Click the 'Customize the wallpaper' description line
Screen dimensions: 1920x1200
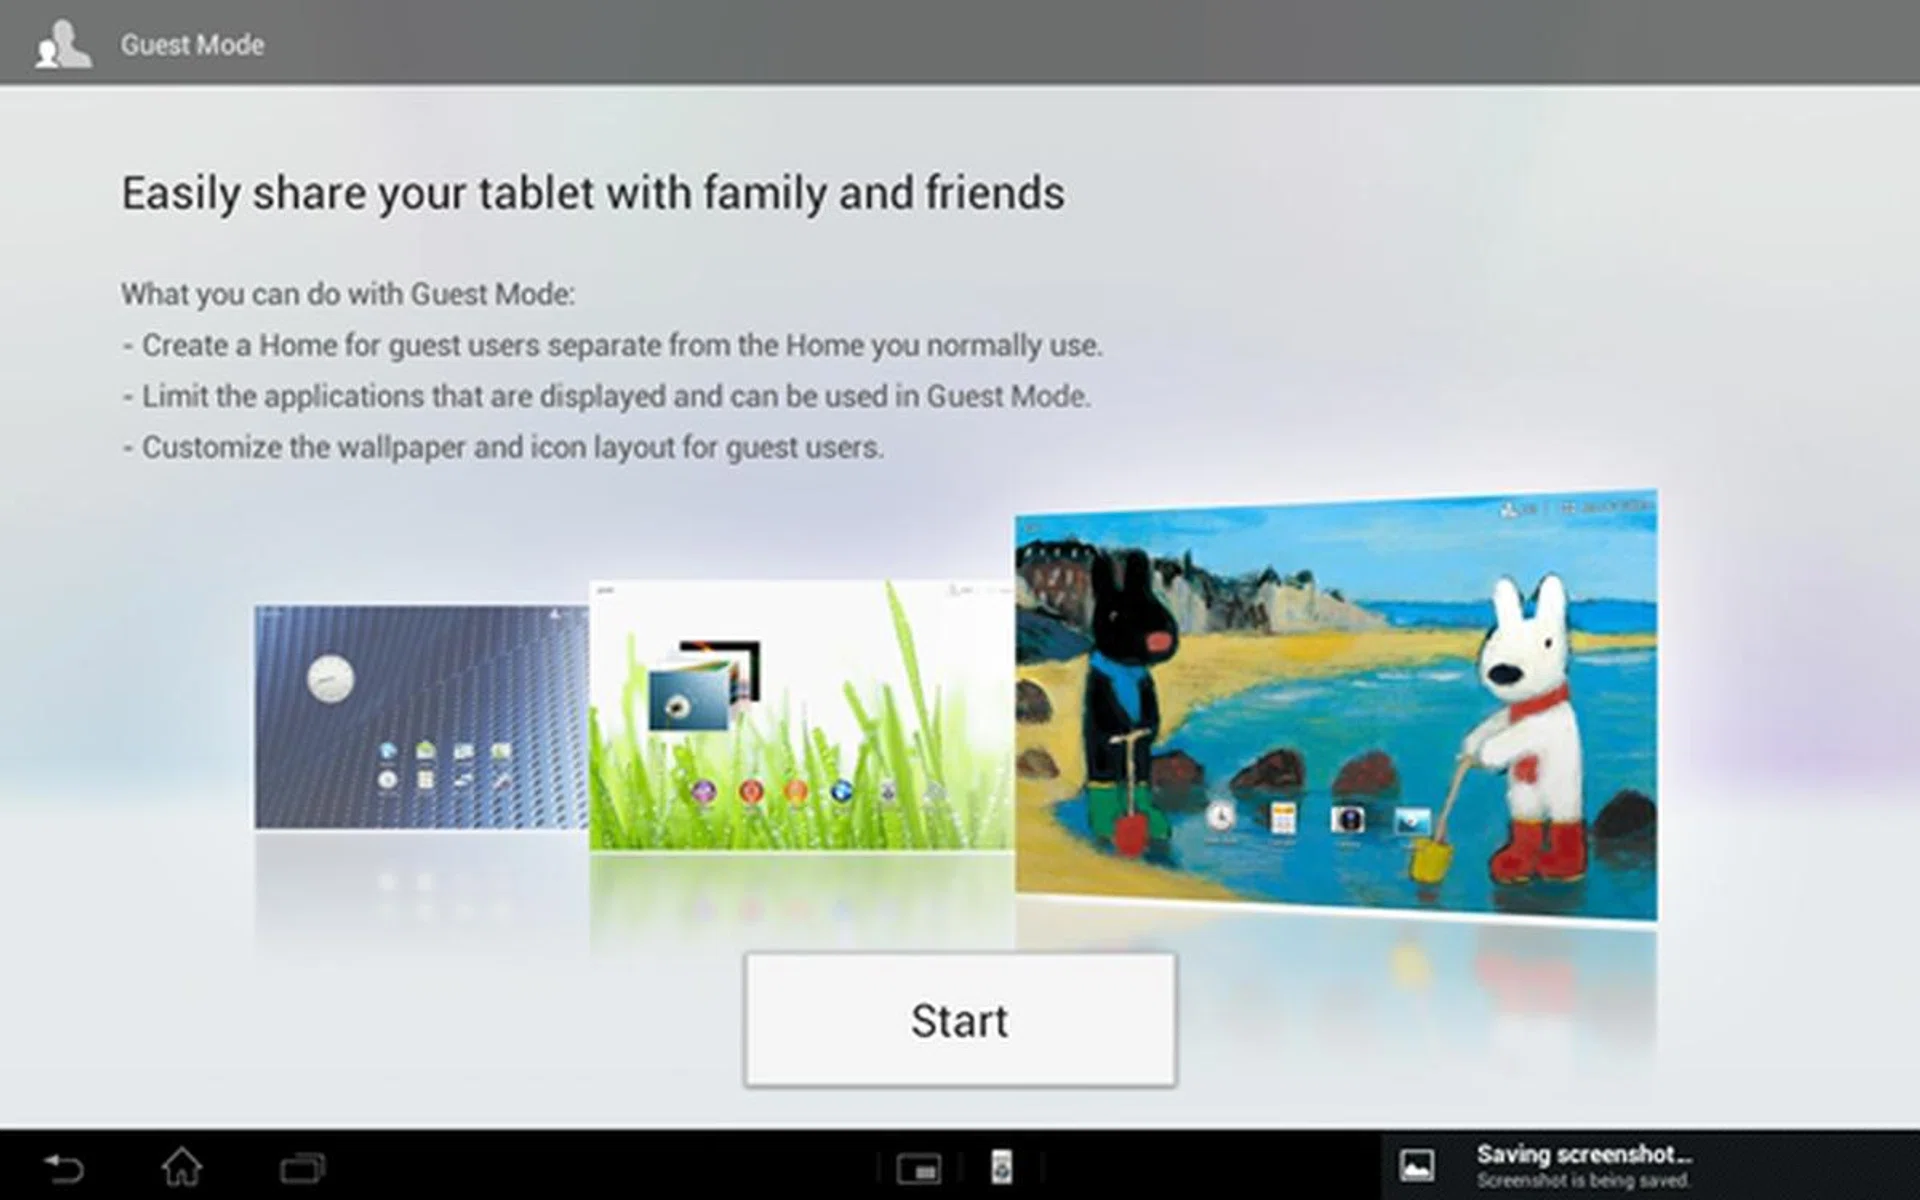pos(503,447)
